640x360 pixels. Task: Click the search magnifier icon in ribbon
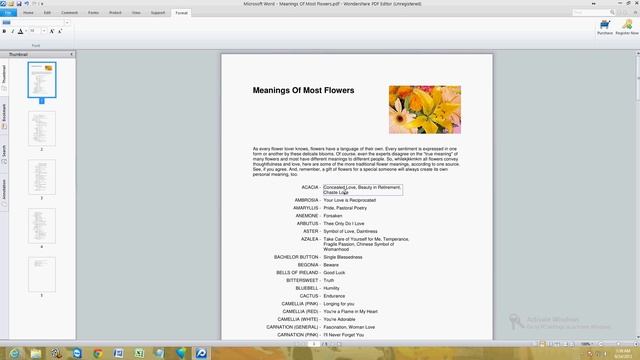pos(612,13)
